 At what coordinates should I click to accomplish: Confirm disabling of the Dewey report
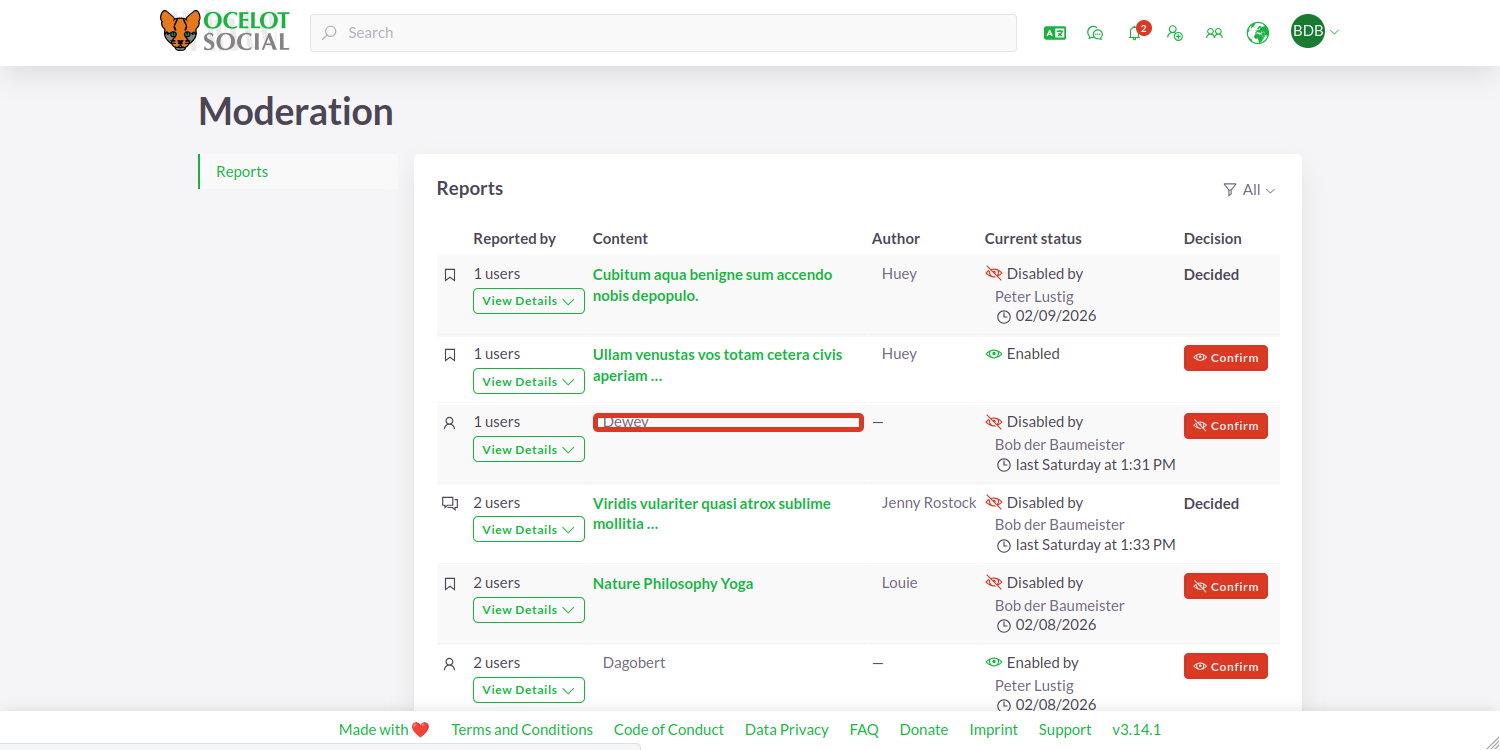pyautogui.click(x=1225, y=426)
